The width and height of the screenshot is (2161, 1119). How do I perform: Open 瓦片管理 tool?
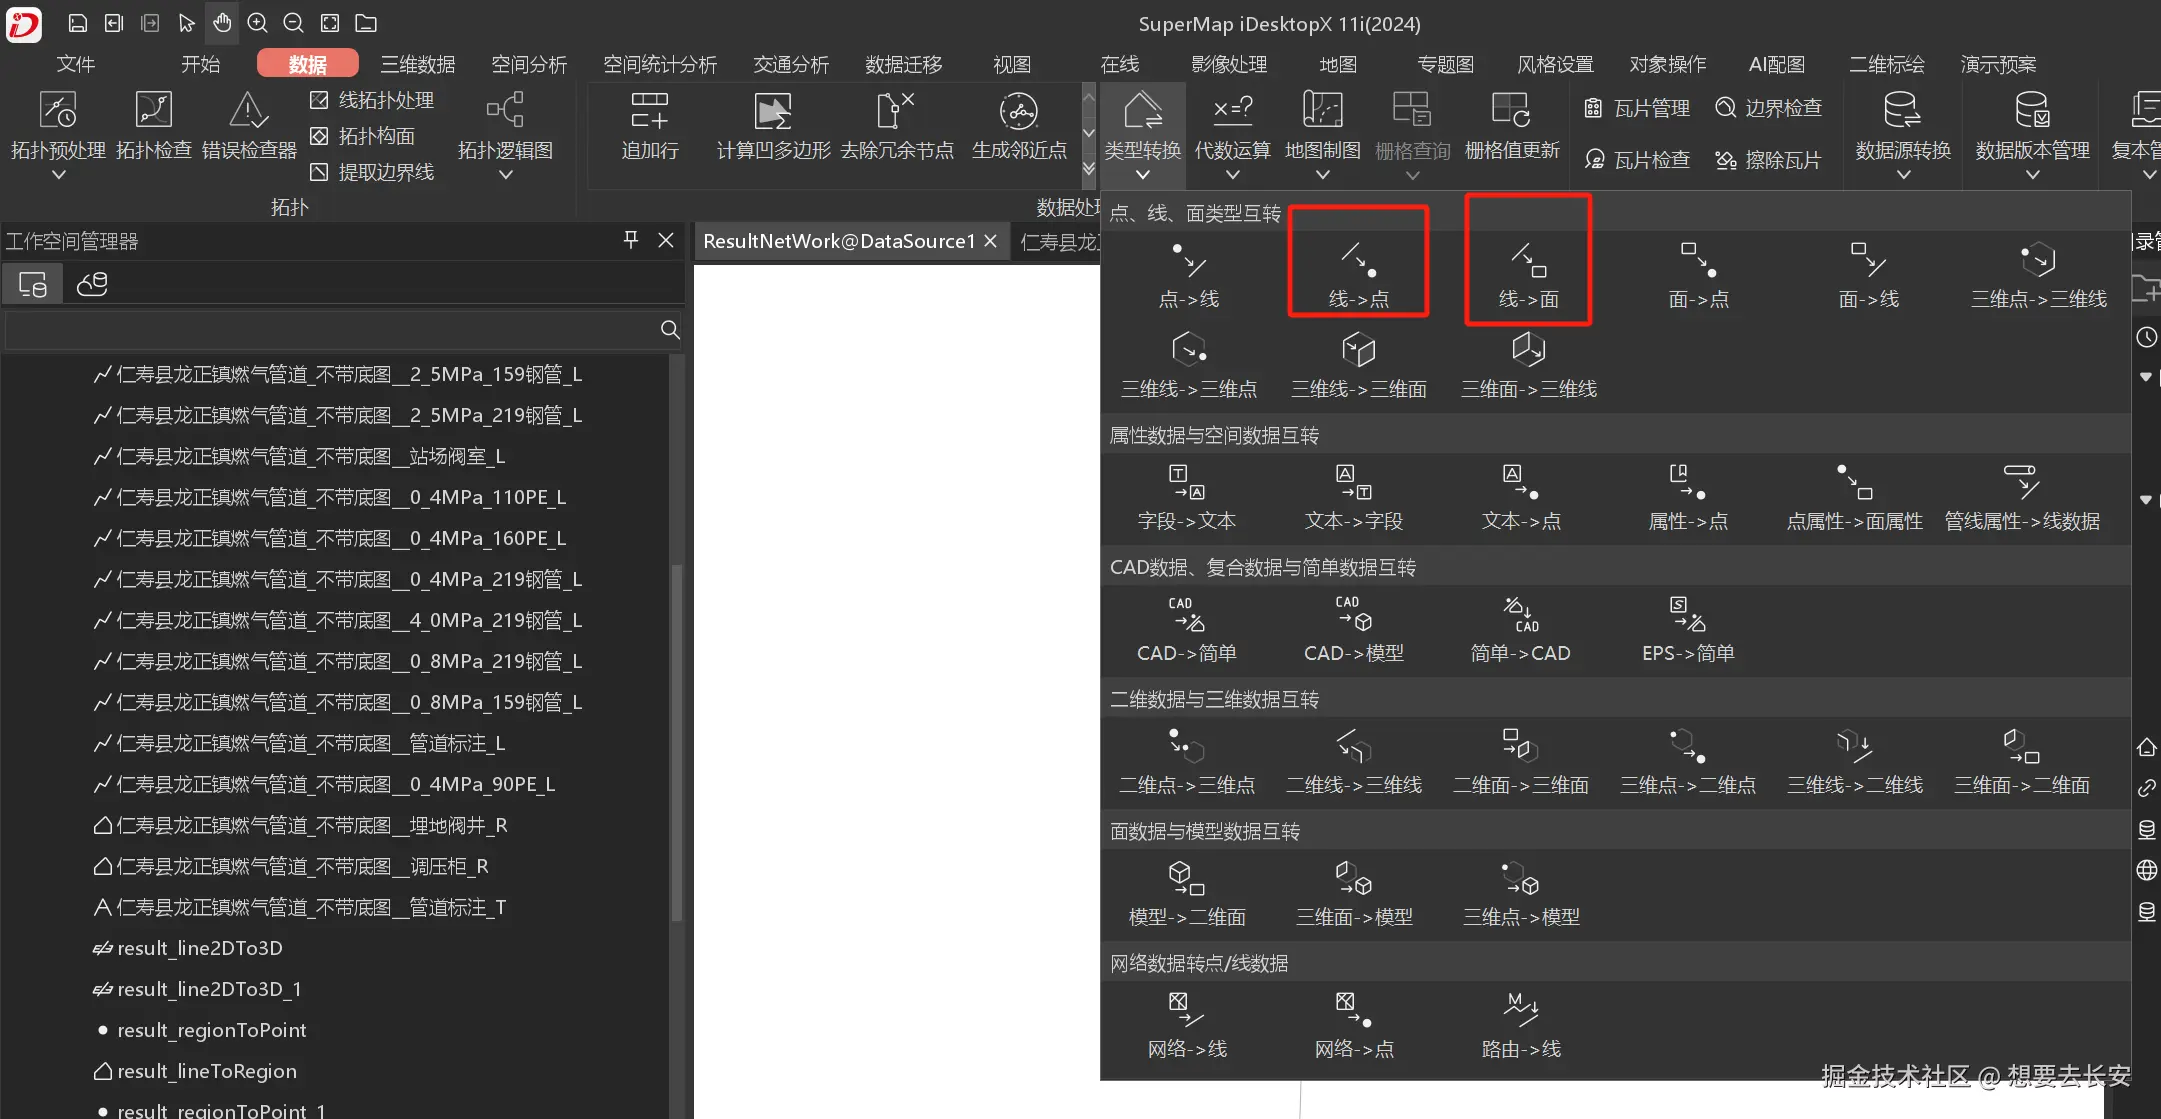coord(1637,108)
